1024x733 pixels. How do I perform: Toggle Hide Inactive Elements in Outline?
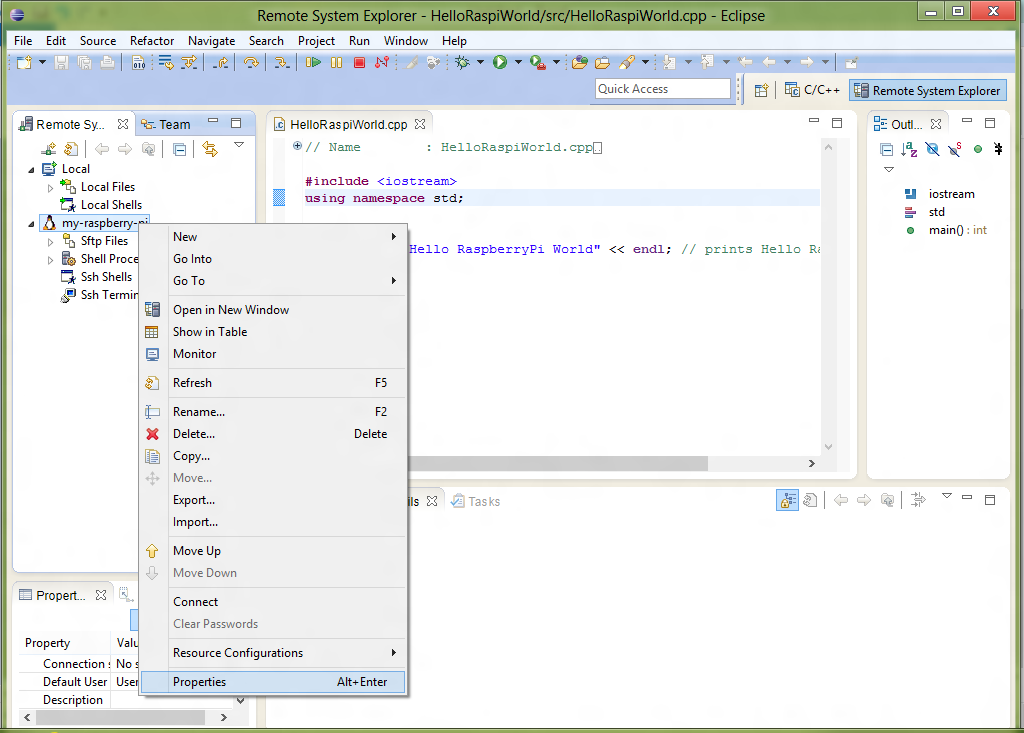(998, 150)
